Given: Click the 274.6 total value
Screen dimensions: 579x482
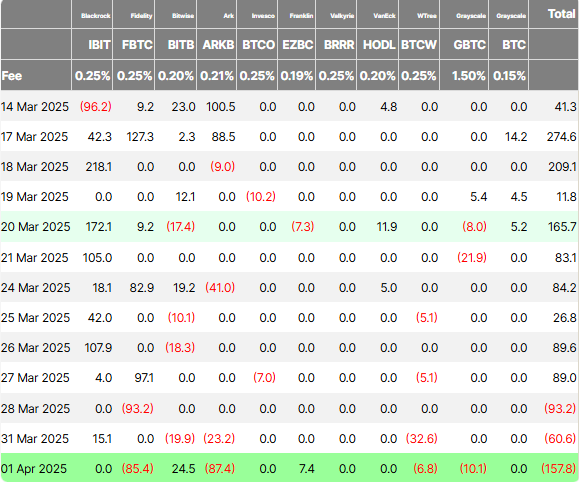Looking at the screenshot, I should pyautogui.click(x=561, y=137).
